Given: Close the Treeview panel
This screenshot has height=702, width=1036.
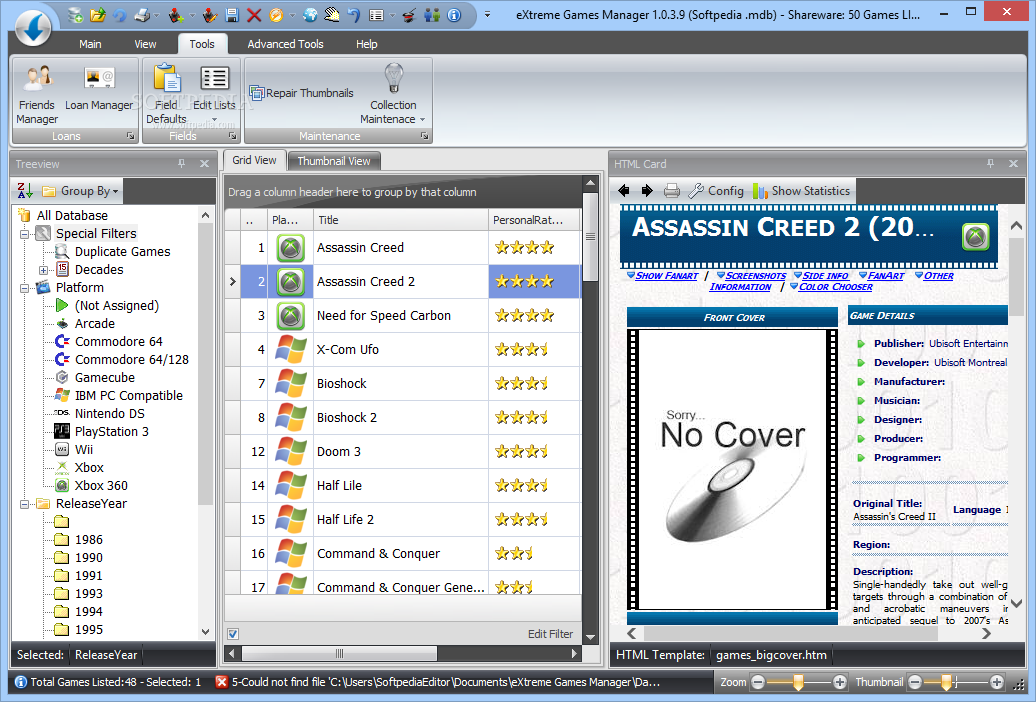Looking at the screenshot, I should tap(204, 163).
